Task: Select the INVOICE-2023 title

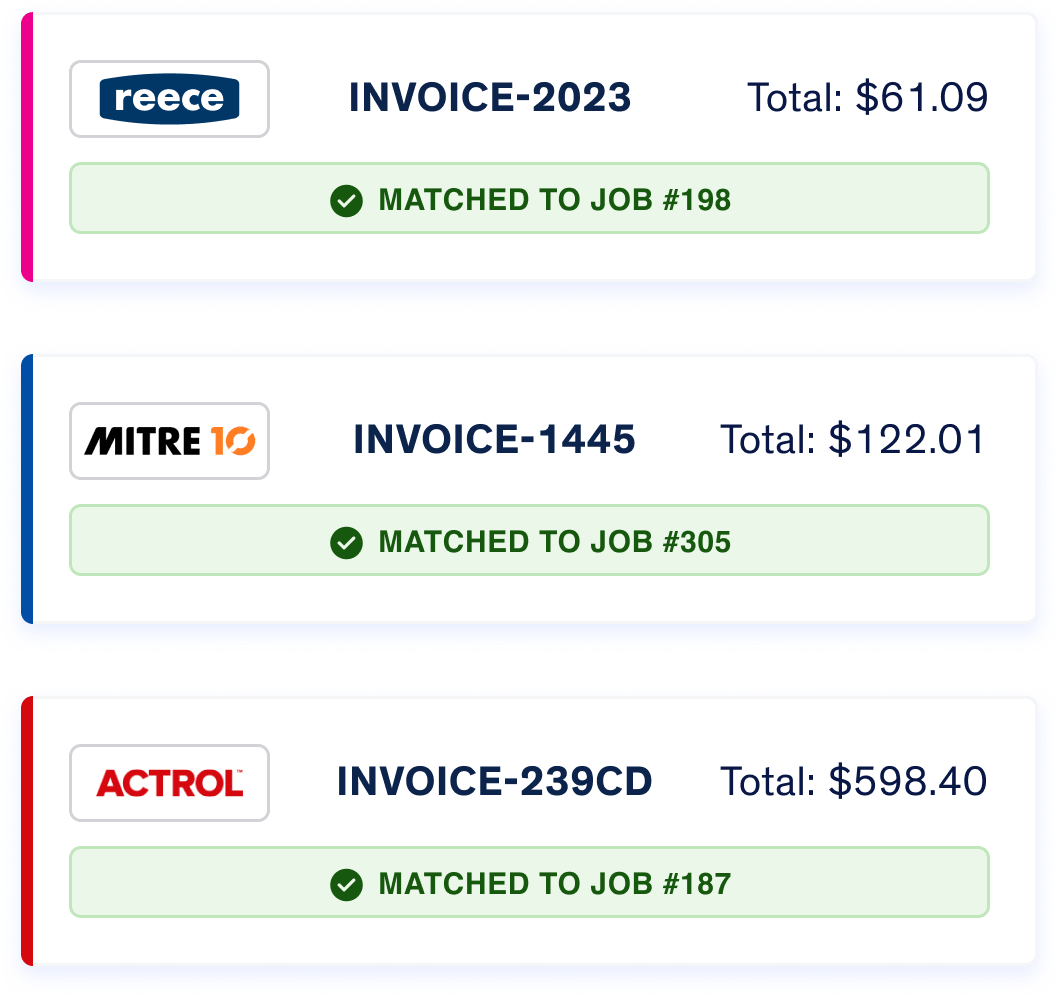Action: point(490,97)
